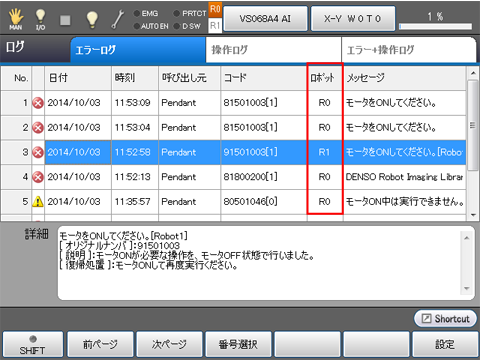Click the yellow warning icon in row 5

38,202
